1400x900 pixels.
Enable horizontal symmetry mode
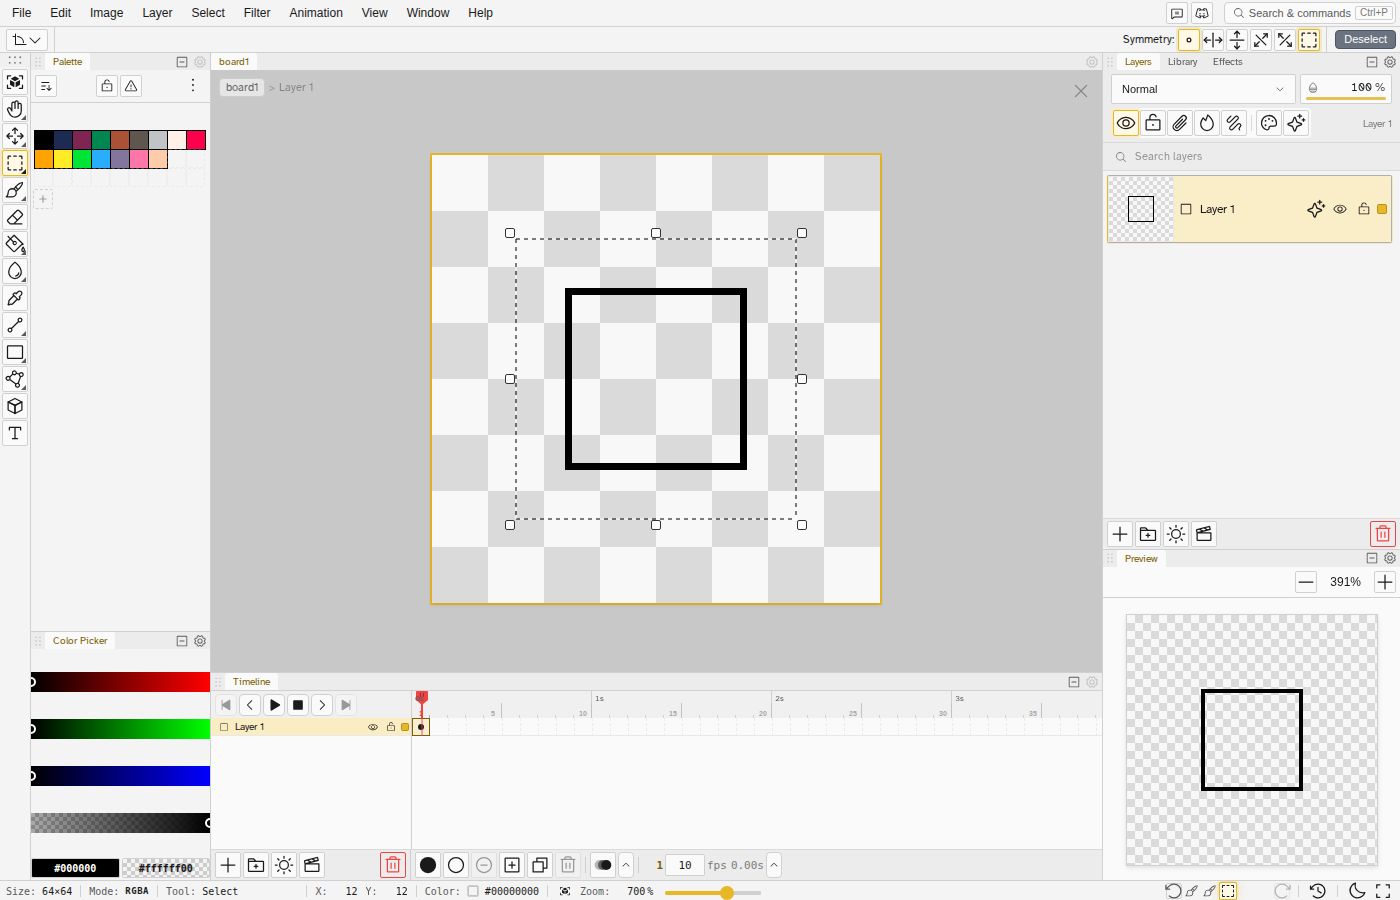[x=1213, y=40]
